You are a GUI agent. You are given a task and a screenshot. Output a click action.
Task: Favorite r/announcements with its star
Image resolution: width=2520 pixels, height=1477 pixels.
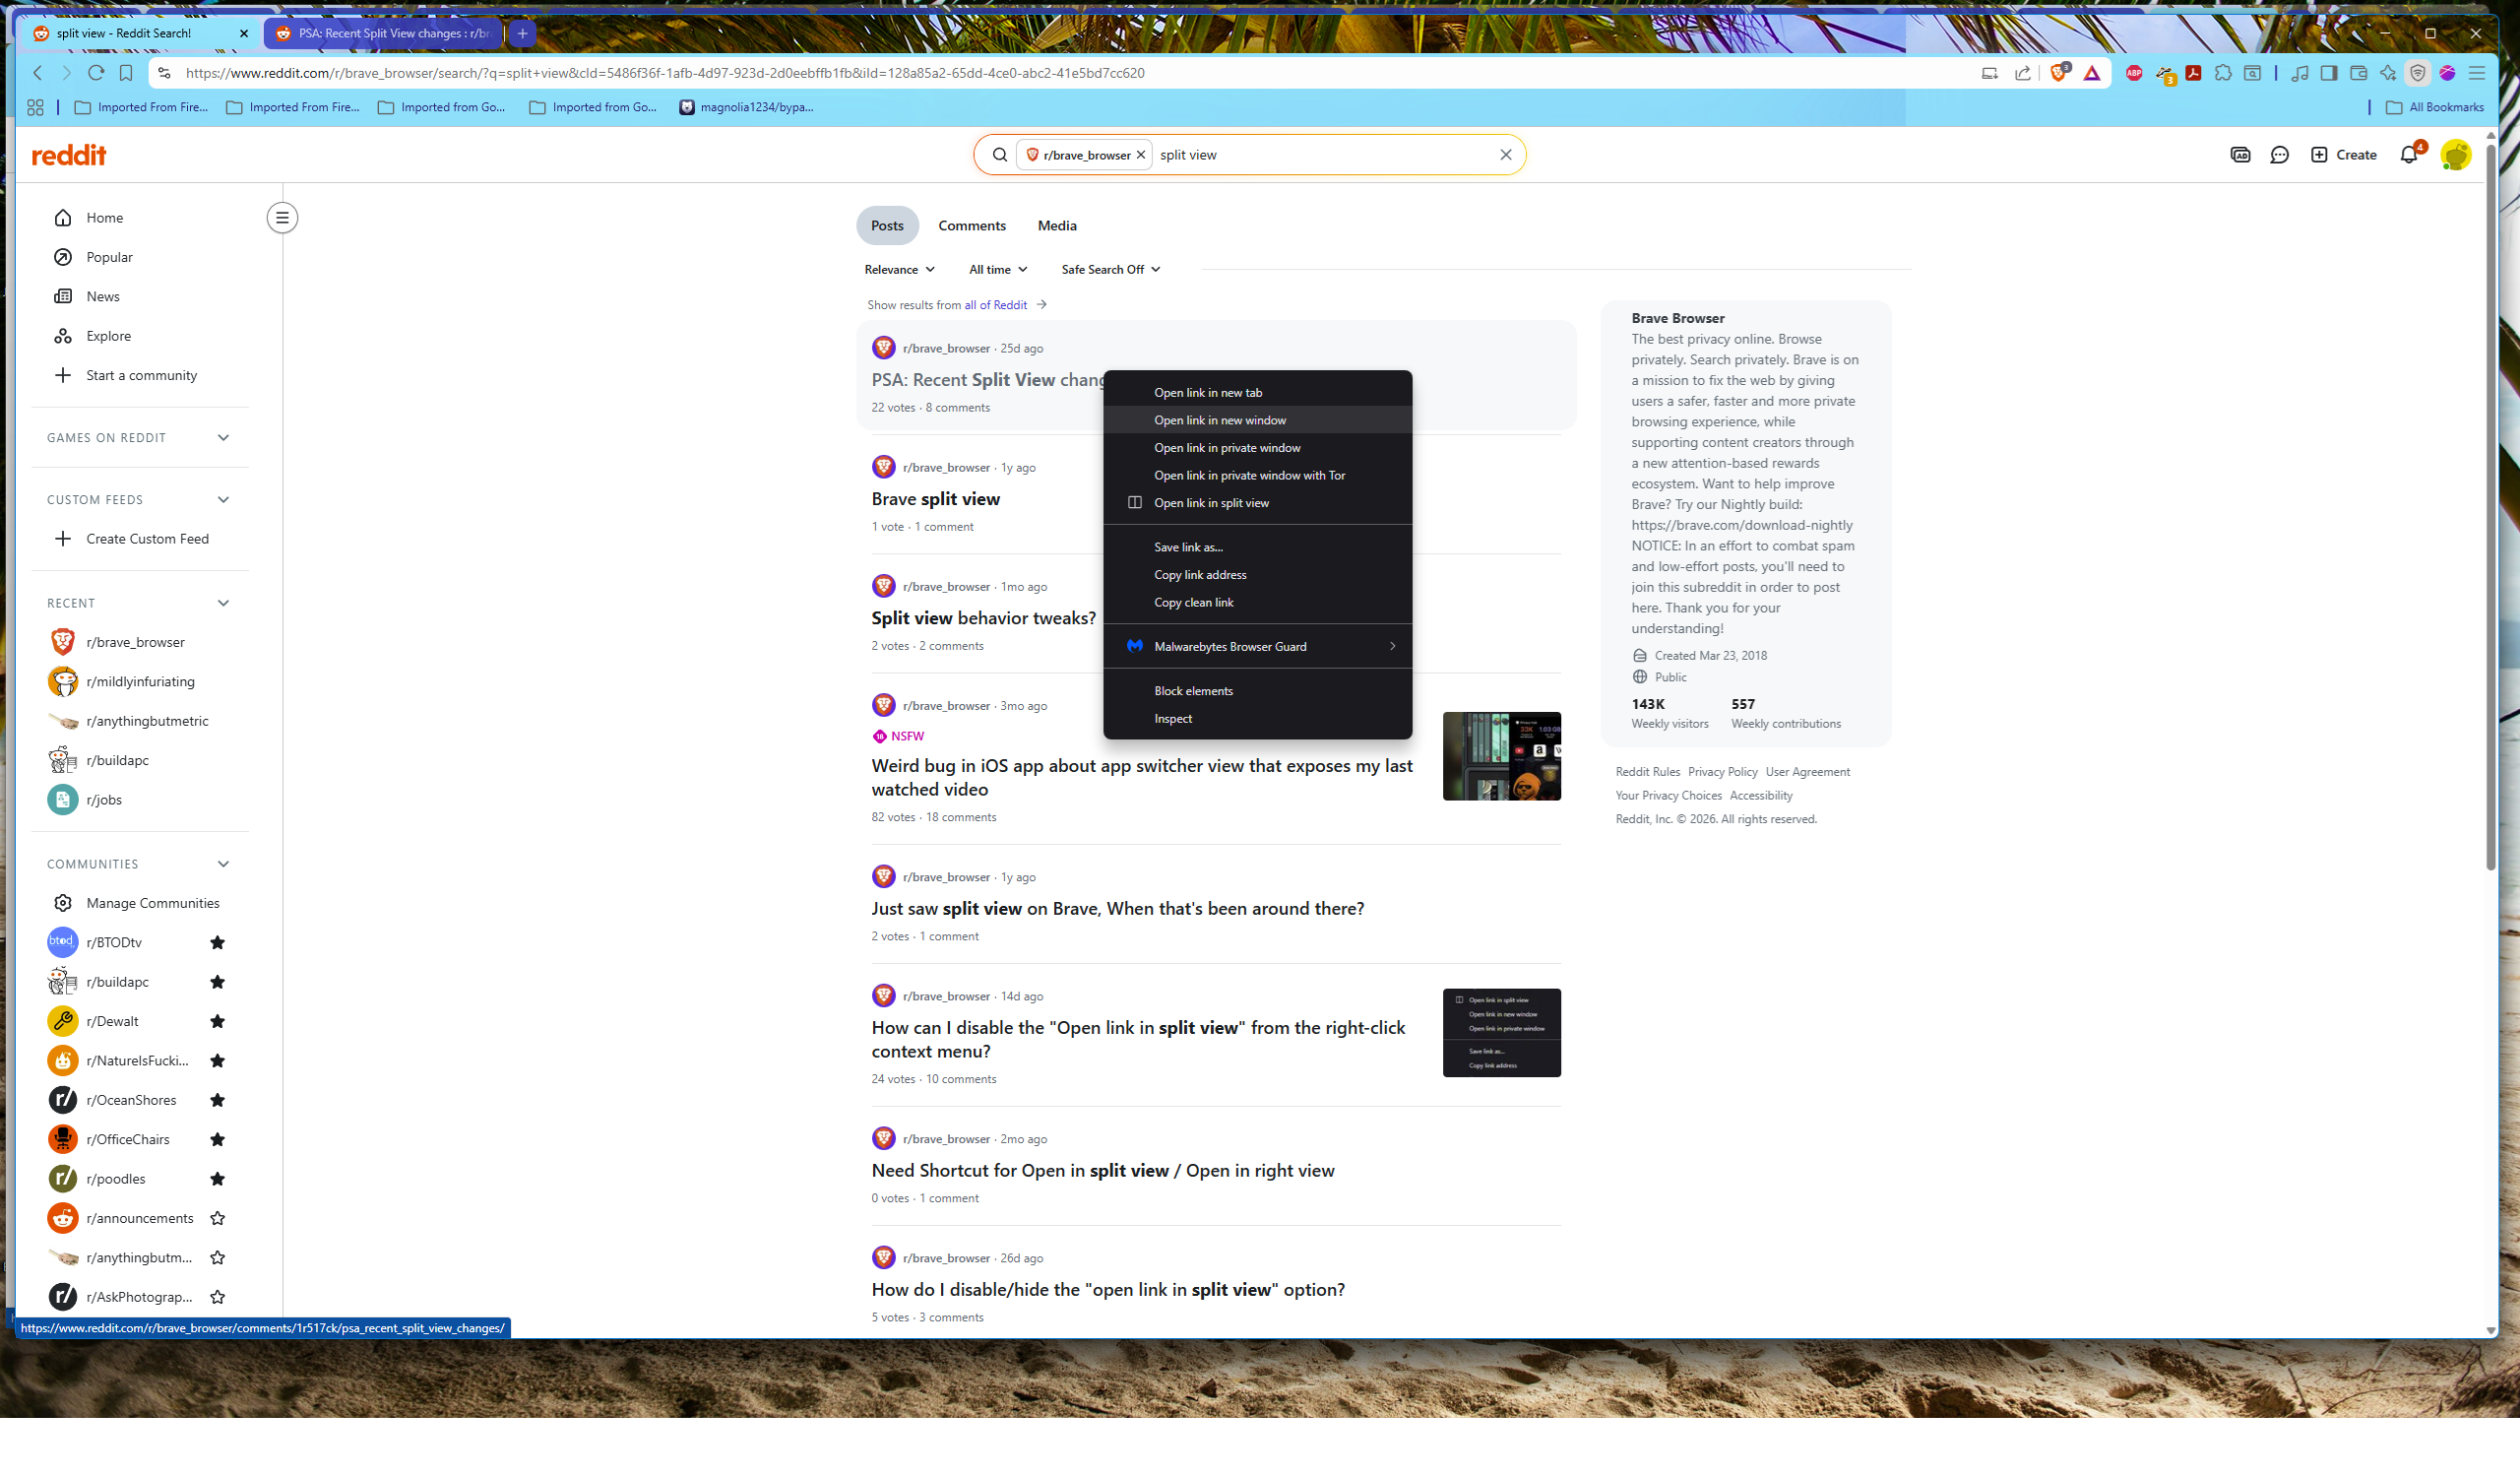[x=217, y=1218]
